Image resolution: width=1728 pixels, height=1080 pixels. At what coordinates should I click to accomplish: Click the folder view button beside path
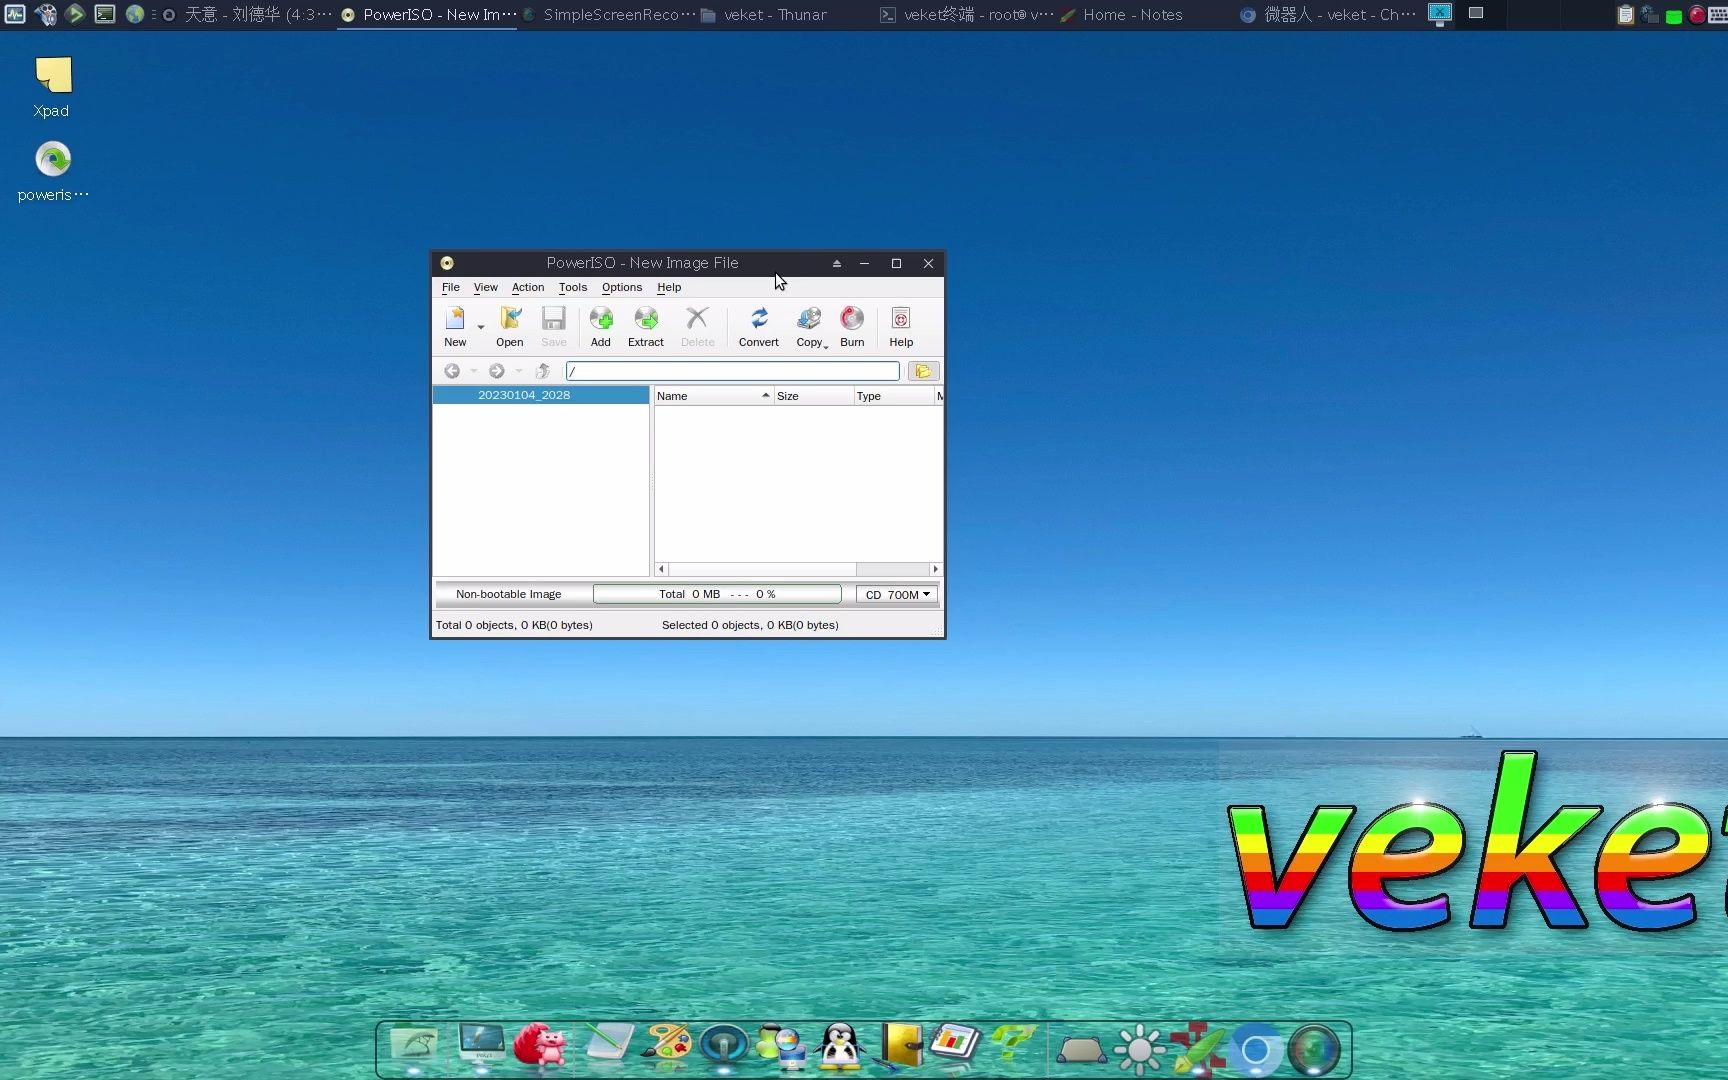point(923,371)
